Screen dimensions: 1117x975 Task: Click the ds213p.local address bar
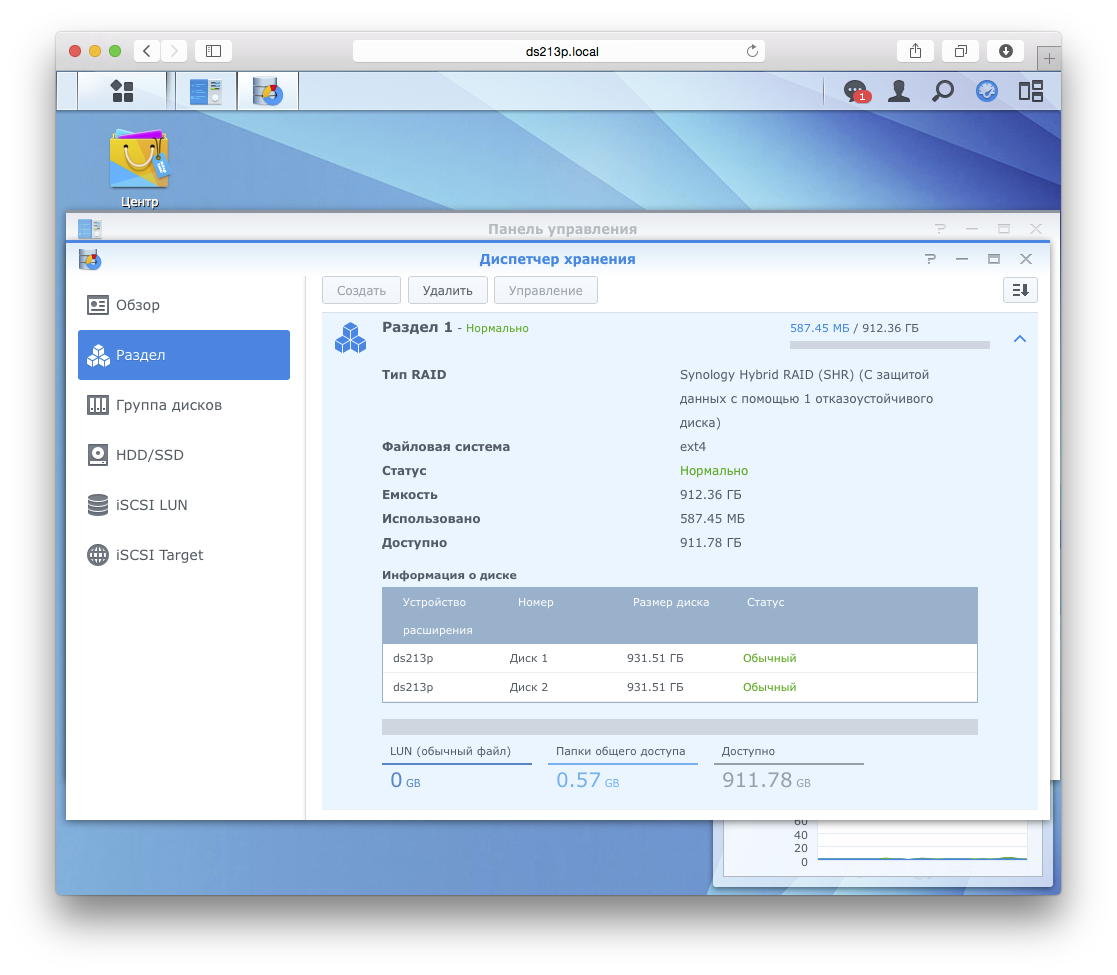pos(558,51)
